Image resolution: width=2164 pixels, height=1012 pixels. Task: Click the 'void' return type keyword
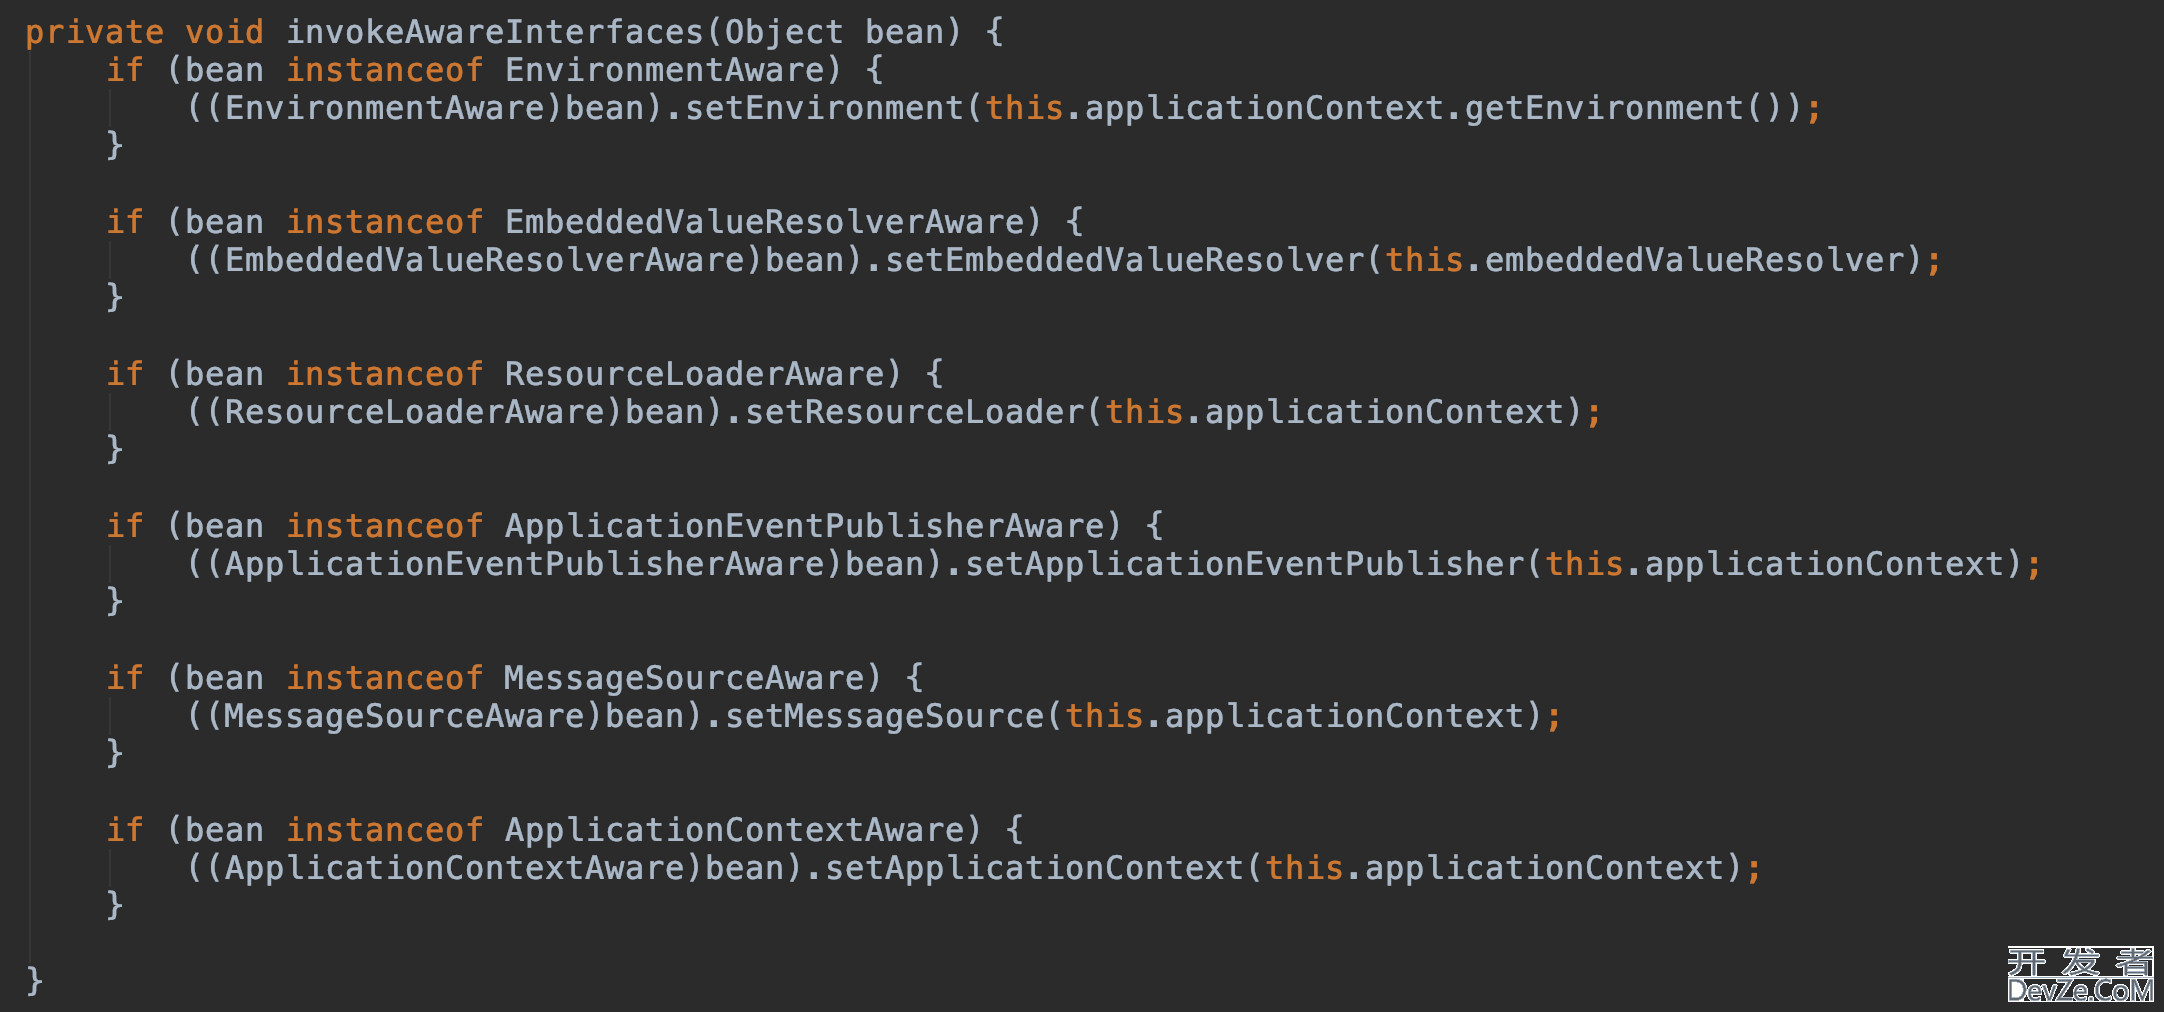225,32
